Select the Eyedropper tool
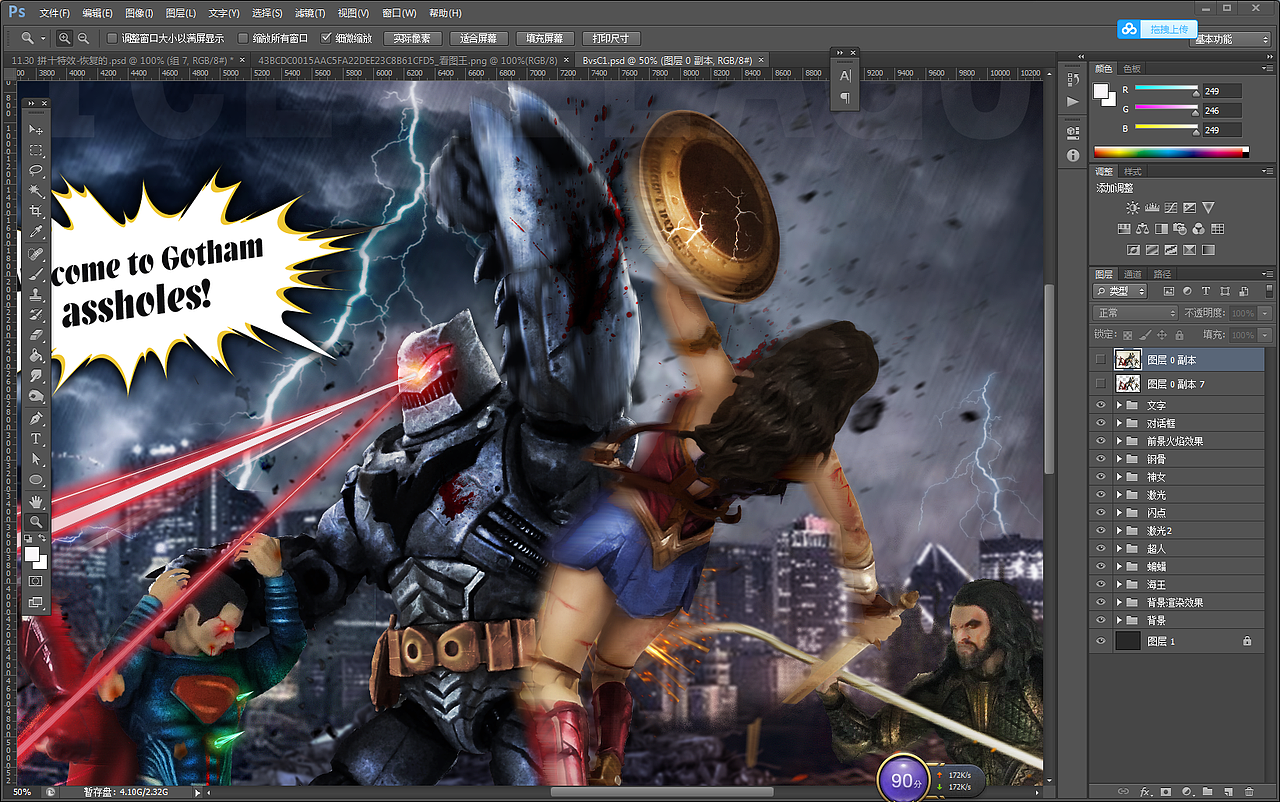The image size is (1280, 802). tap(36, 233)
